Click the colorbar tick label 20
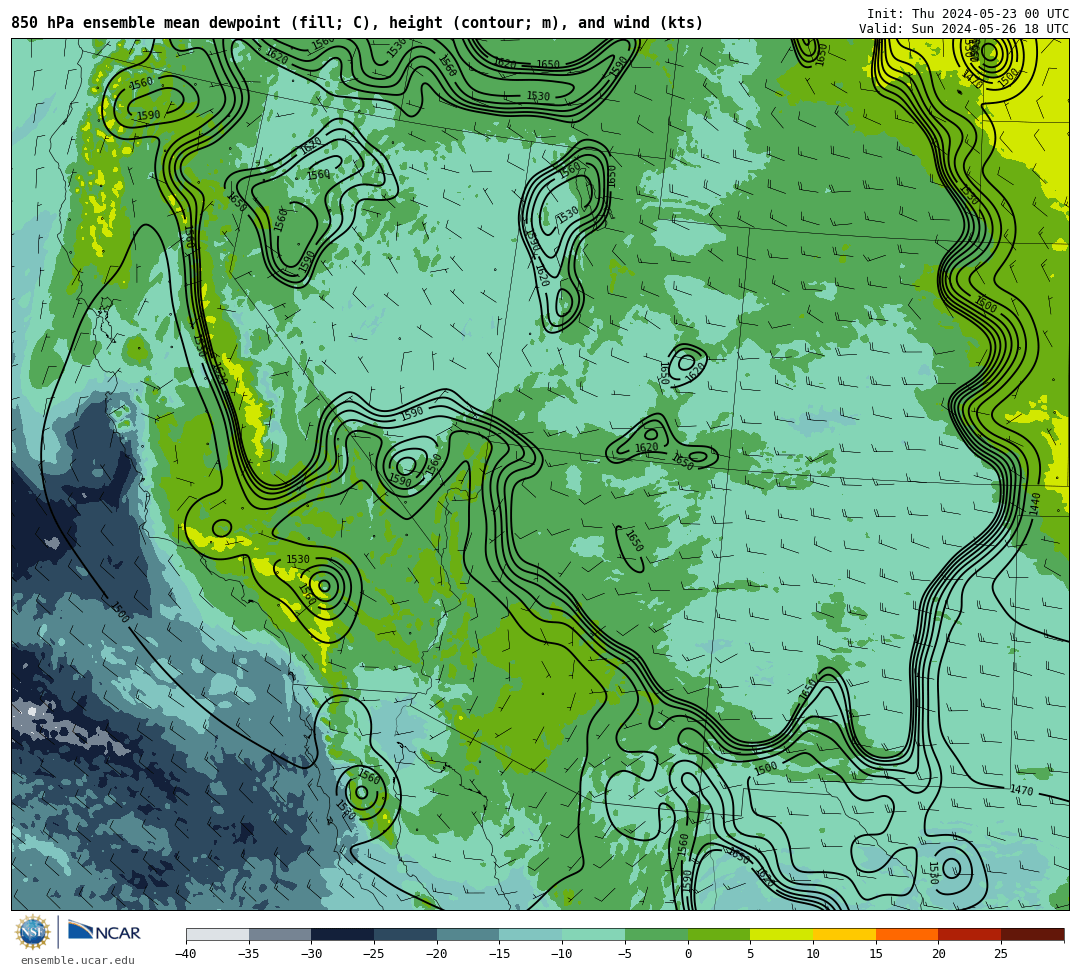This screenshot has width=1080, height=973. pyautogui.click(x=939, y=954)
